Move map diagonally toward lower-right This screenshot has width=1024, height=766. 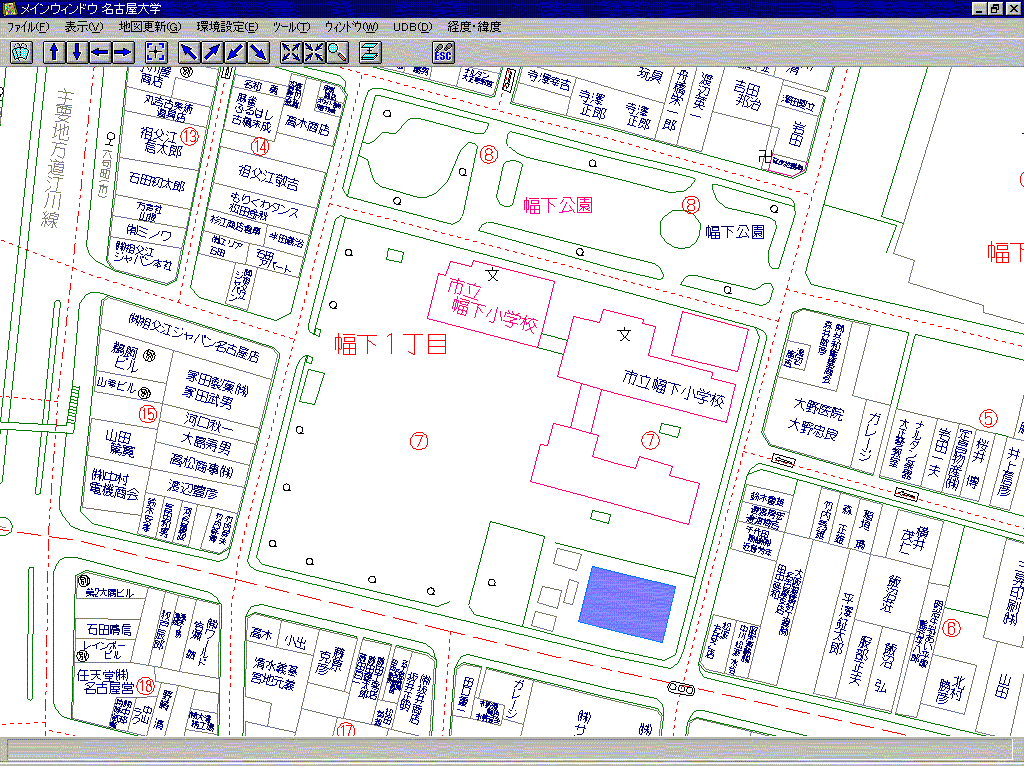pyautogui.click(x=258, y=52)
